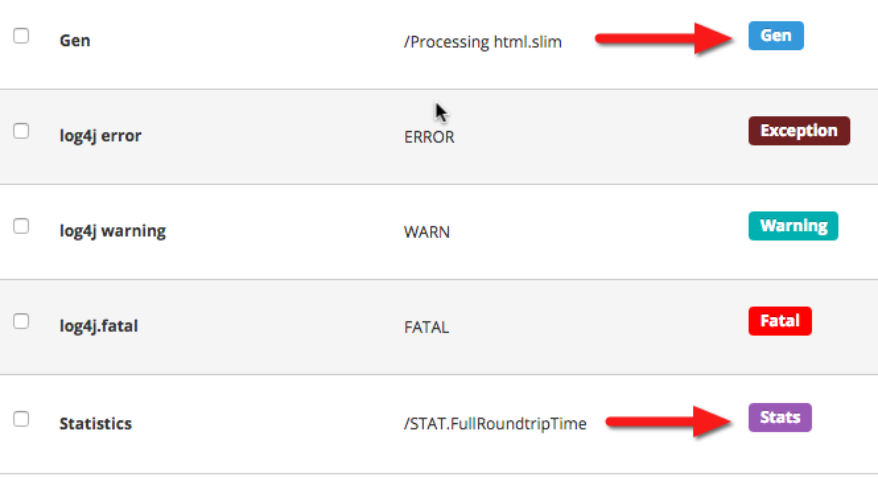Open the Gen filter name
This screenshot has height=477, width=878.
pyautogui.click(x=75, y=40)
